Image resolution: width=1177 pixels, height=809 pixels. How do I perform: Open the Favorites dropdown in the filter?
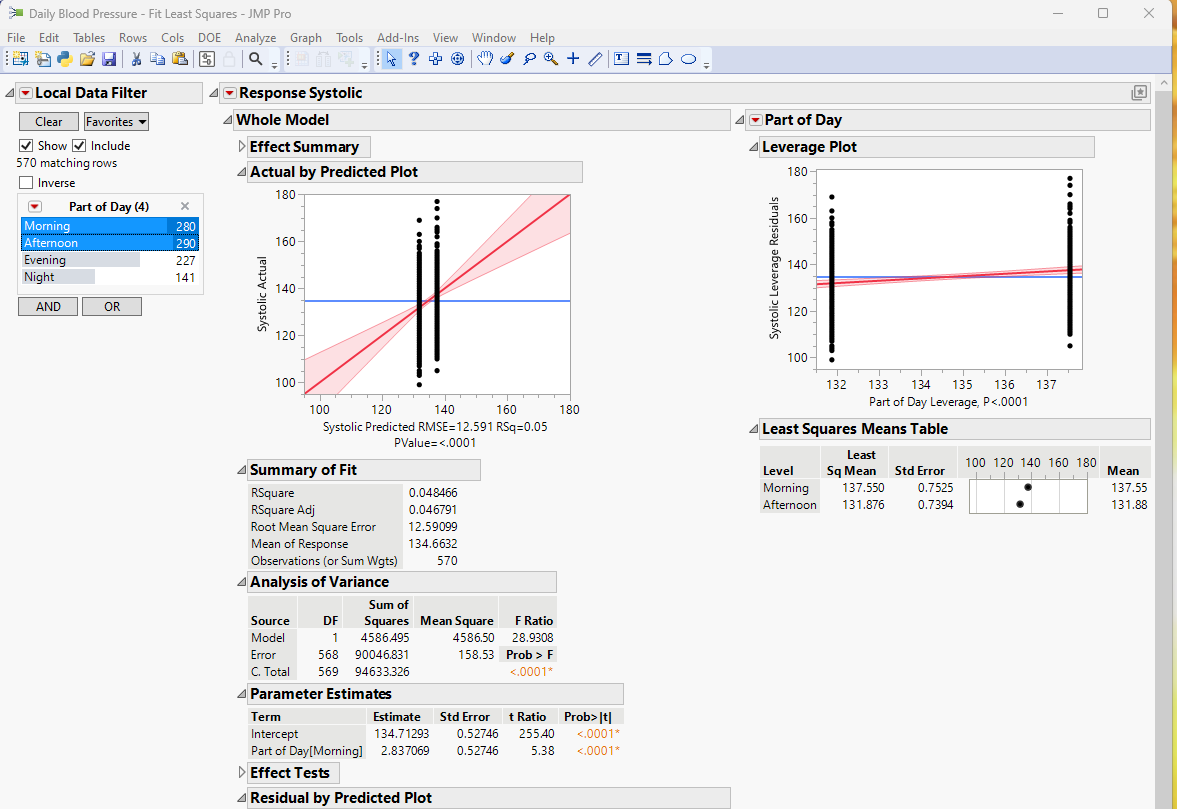(x=115, y=121)
